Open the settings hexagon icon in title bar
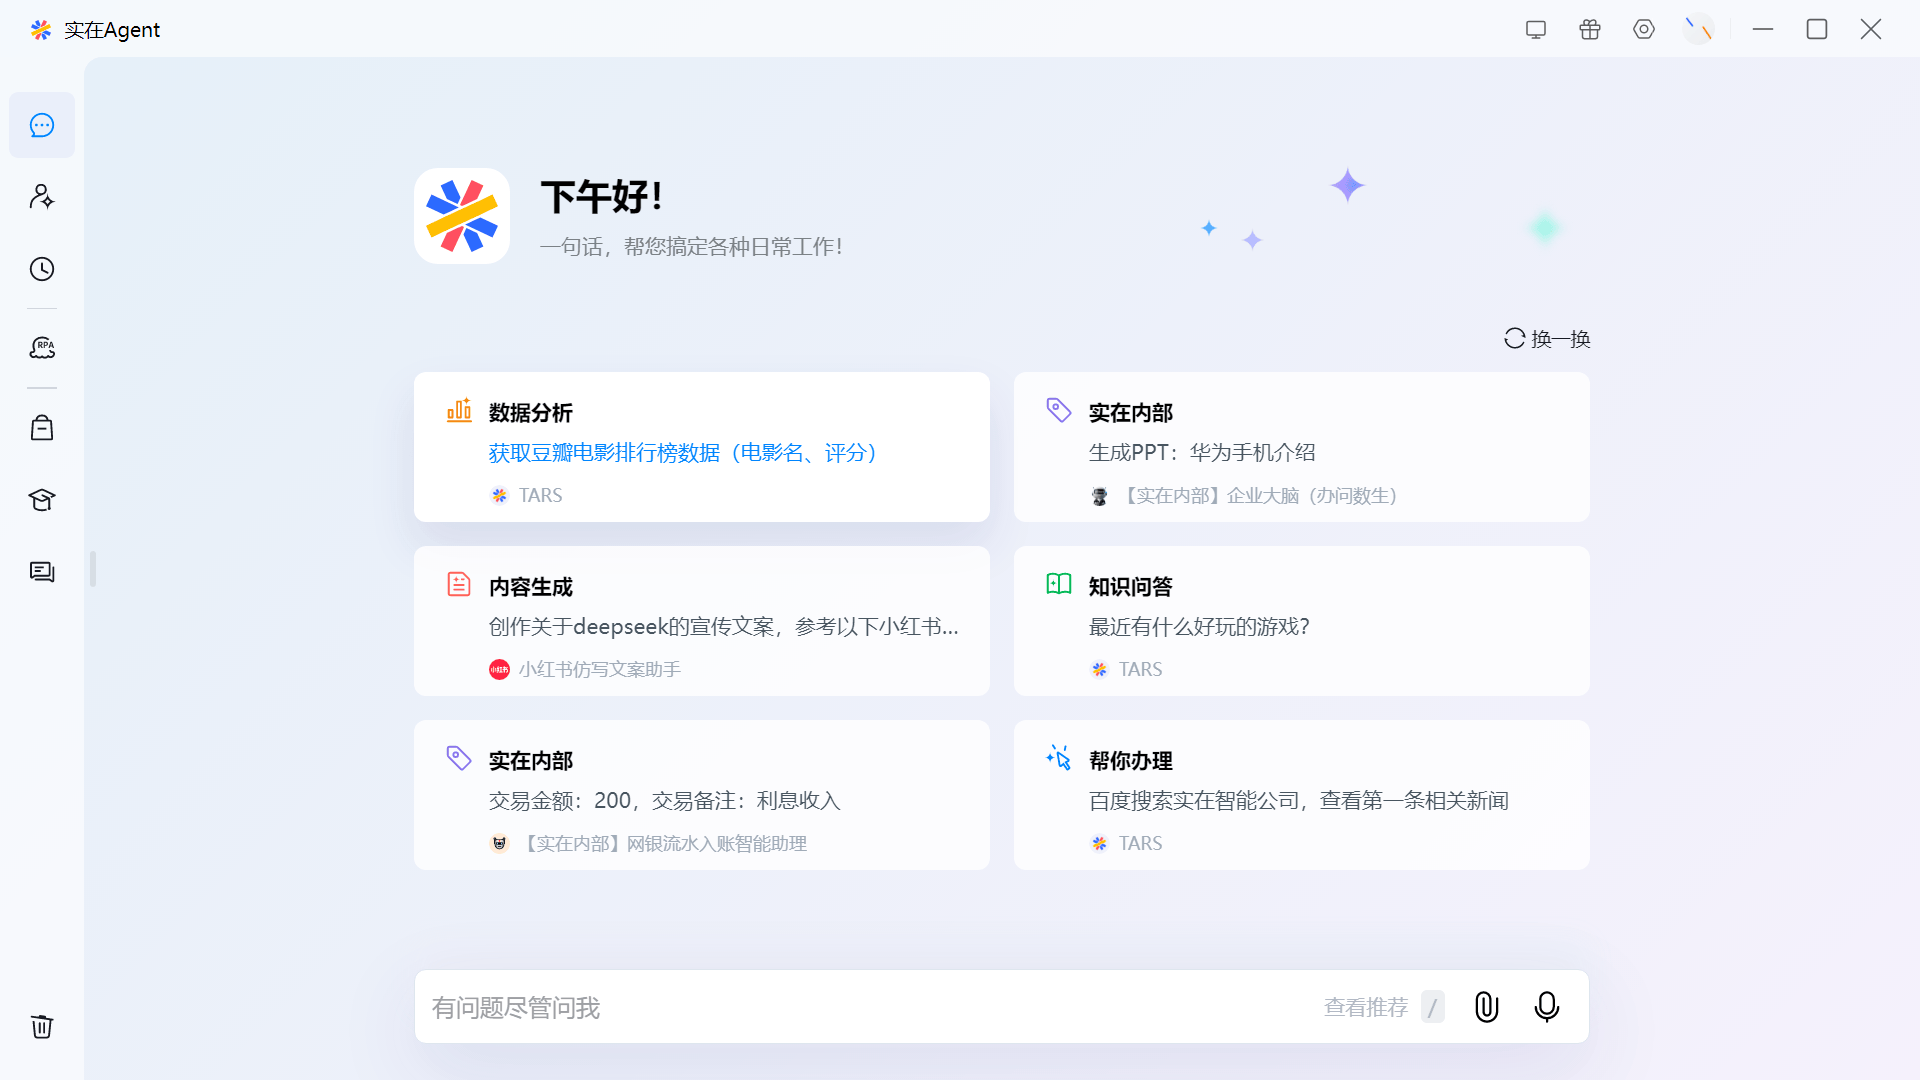The width and height of the screenshot is (1920, 1080). pos(1644,30)
